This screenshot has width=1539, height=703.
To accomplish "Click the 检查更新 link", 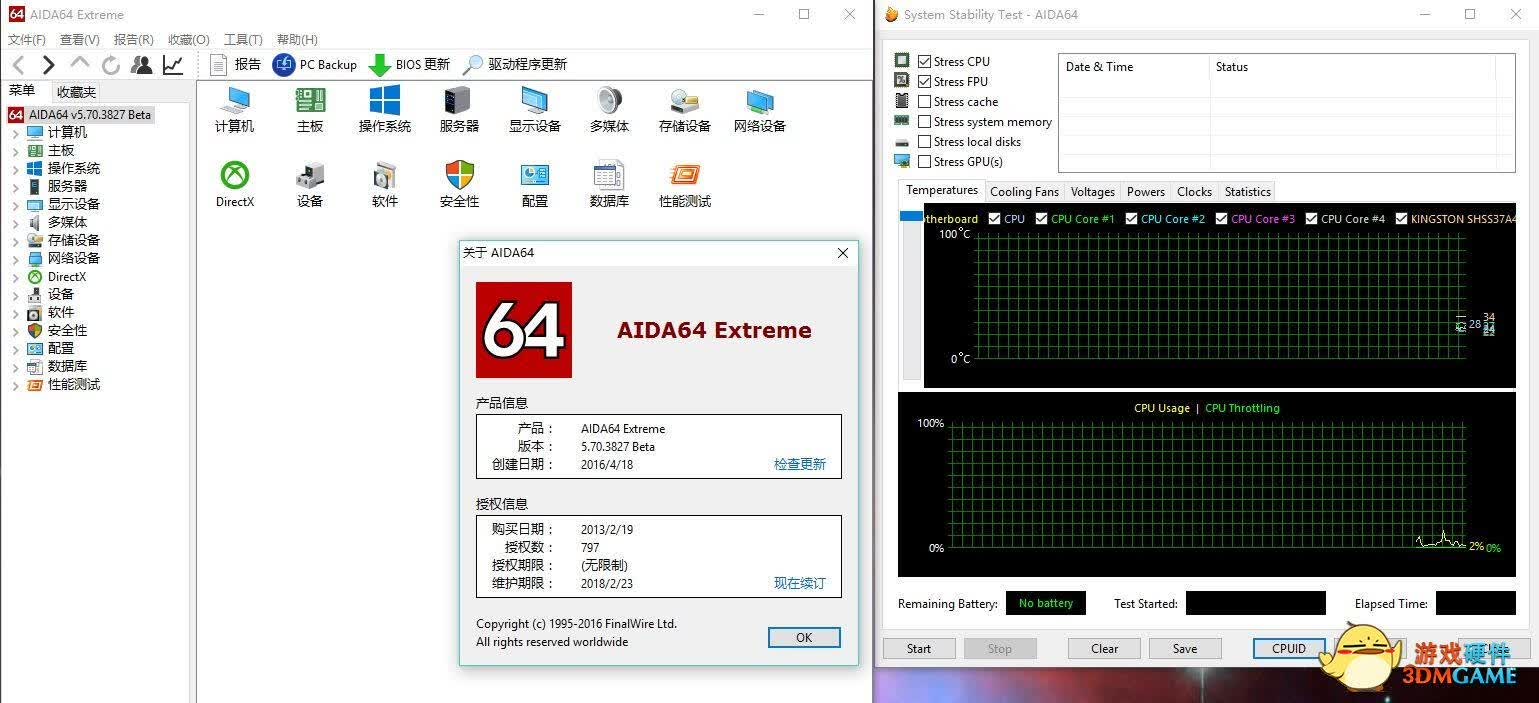I will click(x=800, y=464).
